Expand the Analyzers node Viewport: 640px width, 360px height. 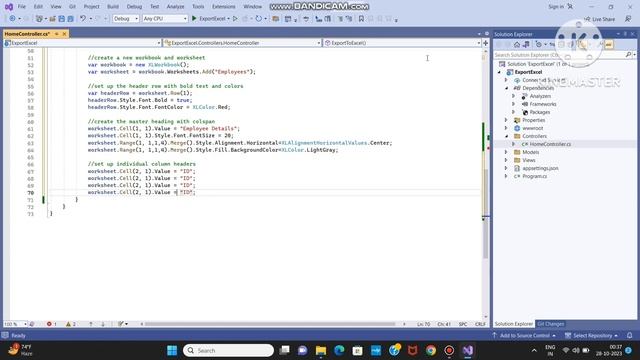pyautogui.click(x=514, y=96)
